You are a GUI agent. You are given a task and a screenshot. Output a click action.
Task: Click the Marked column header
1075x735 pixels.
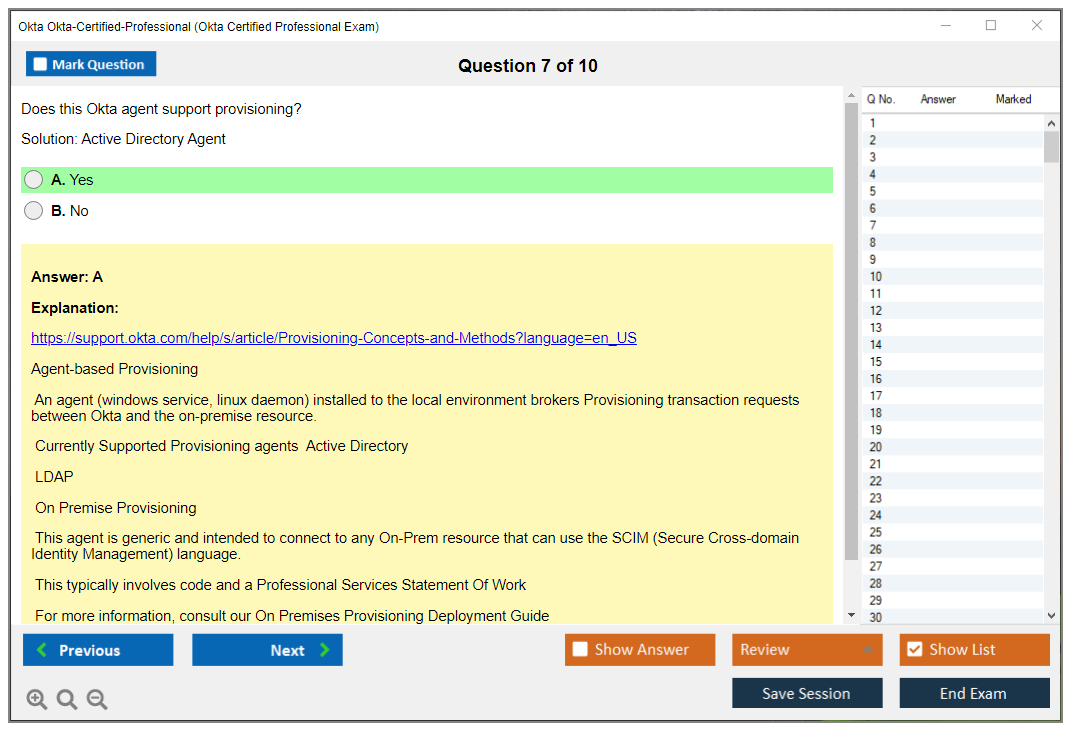(1013, 99)
